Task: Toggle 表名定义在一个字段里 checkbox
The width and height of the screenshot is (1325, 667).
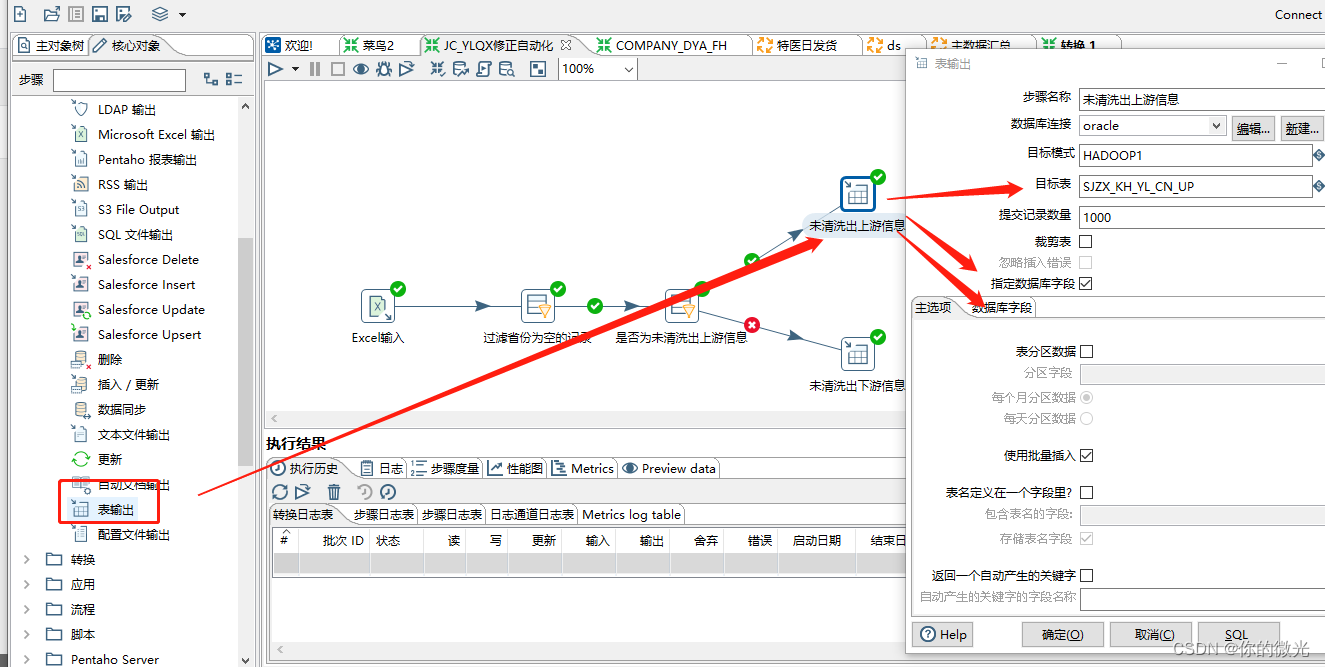Action: [1087, 493]
